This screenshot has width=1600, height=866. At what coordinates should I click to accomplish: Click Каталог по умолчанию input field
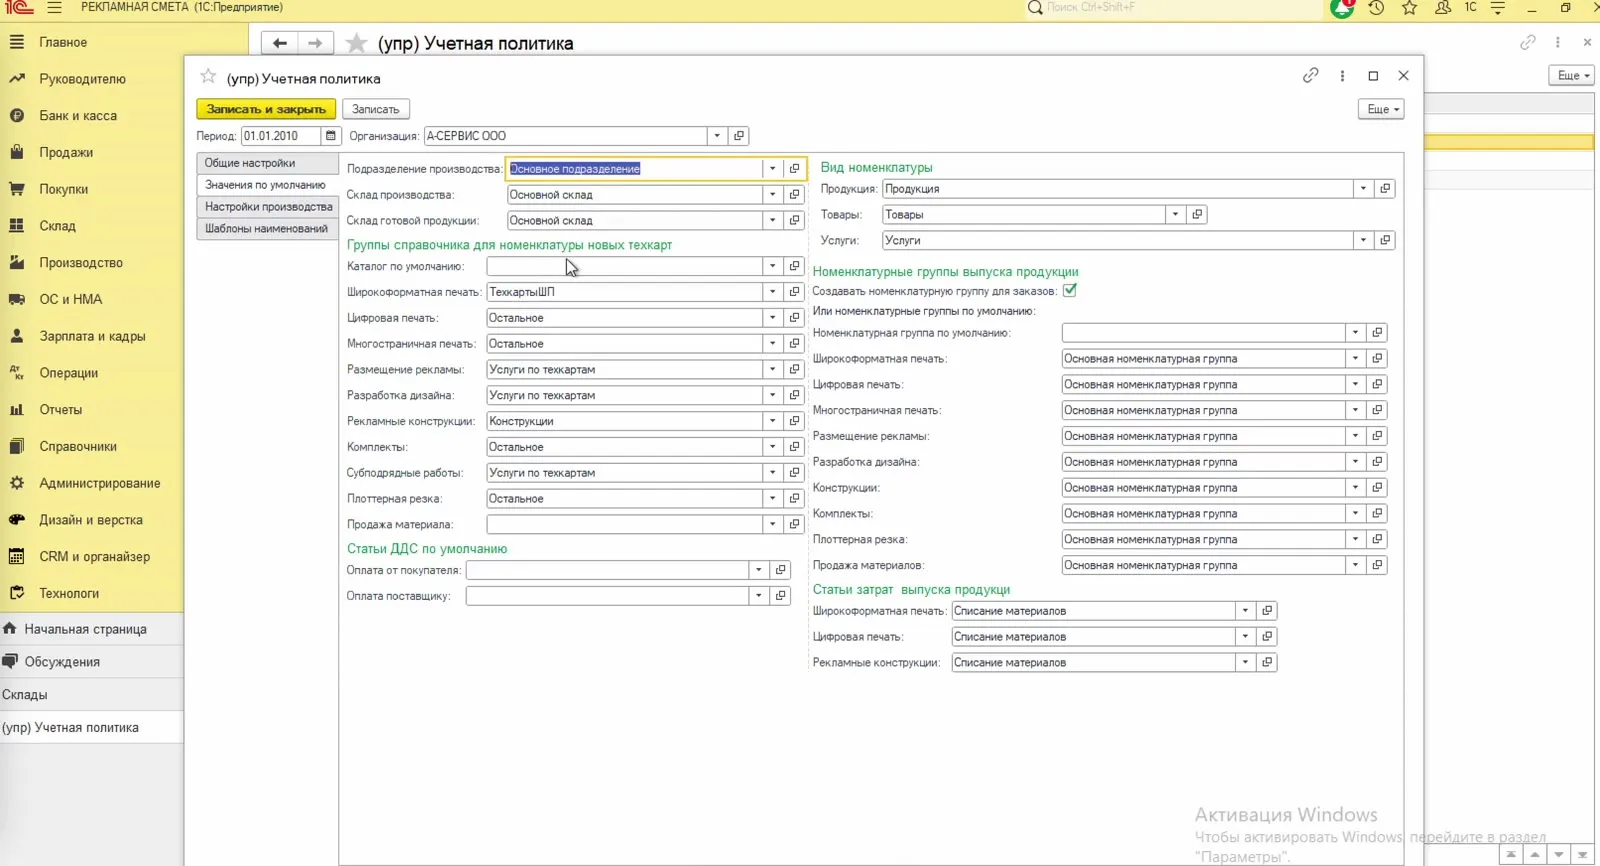click(624, 266)
